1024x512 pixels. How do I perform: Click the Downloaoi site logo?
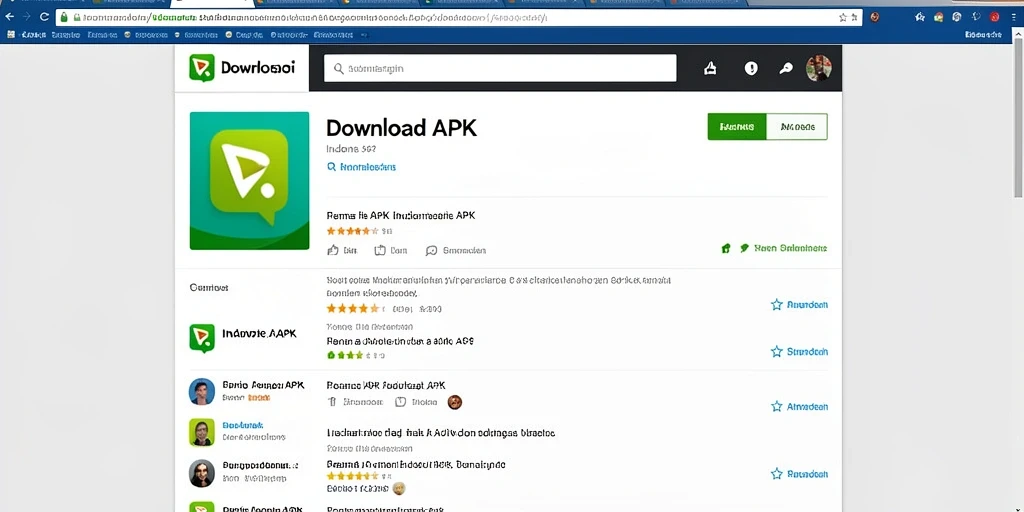(242, 67)
